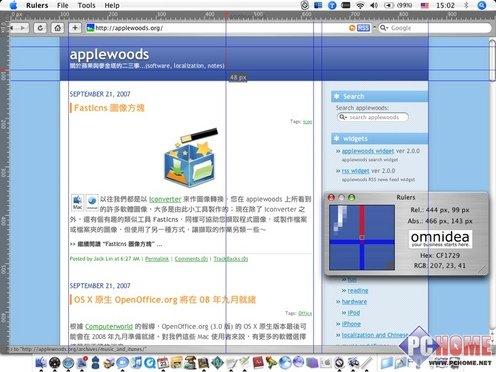Viewport: 496px width, 372px height.
Task: Open the localization and Chinese category link
Action: click(x=375, y=335)
